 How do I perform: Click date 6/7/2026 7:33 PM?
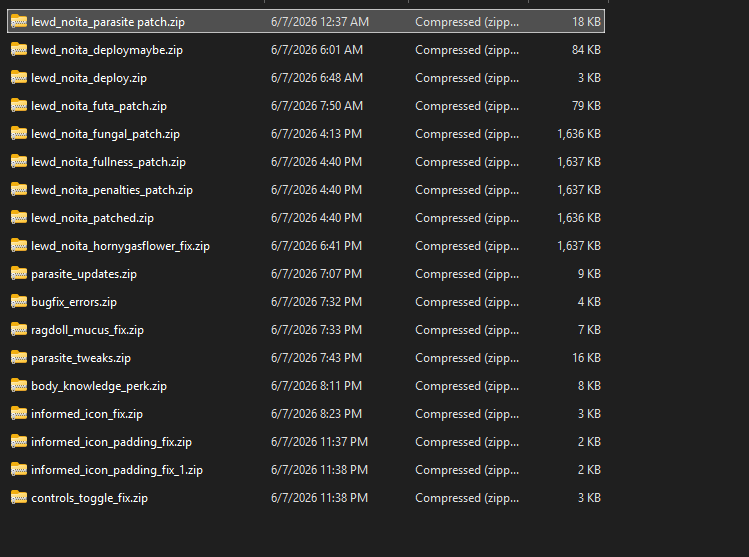click(x=316, y=330)
